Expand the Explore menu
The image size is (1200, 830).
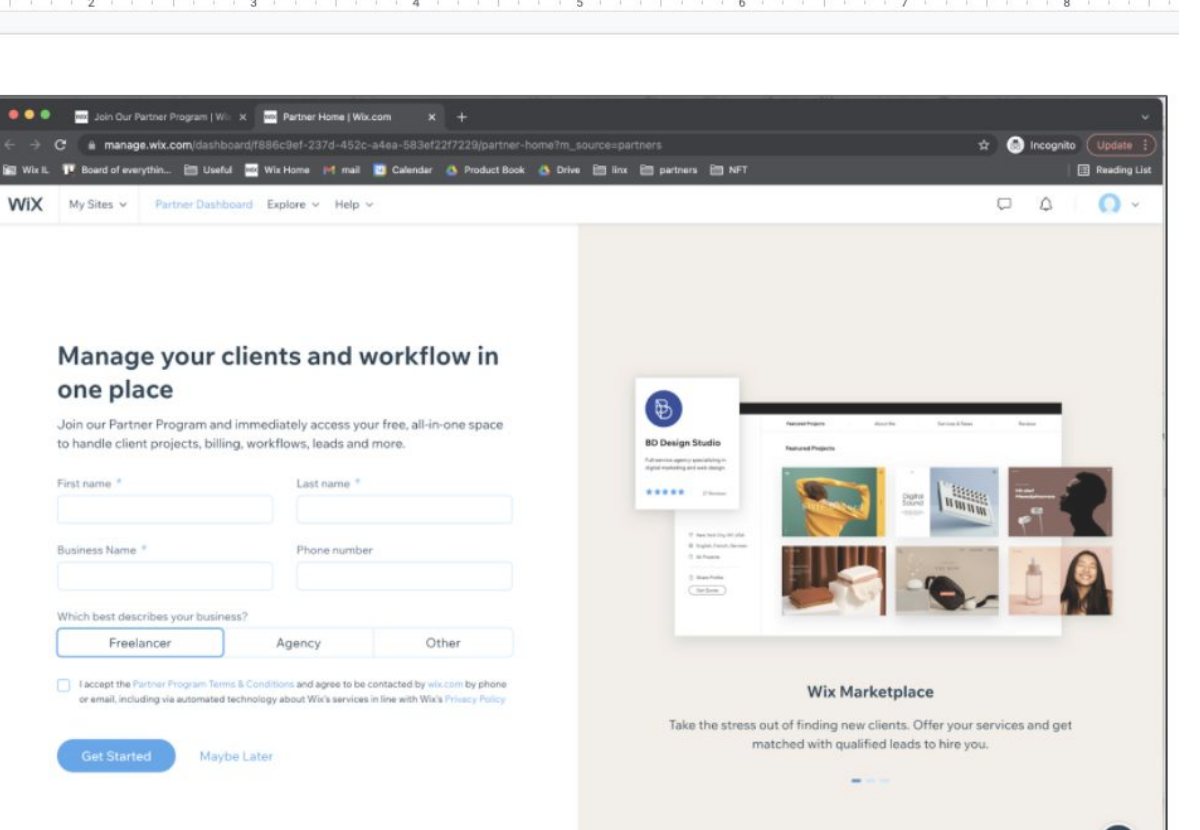pos(293,204)
